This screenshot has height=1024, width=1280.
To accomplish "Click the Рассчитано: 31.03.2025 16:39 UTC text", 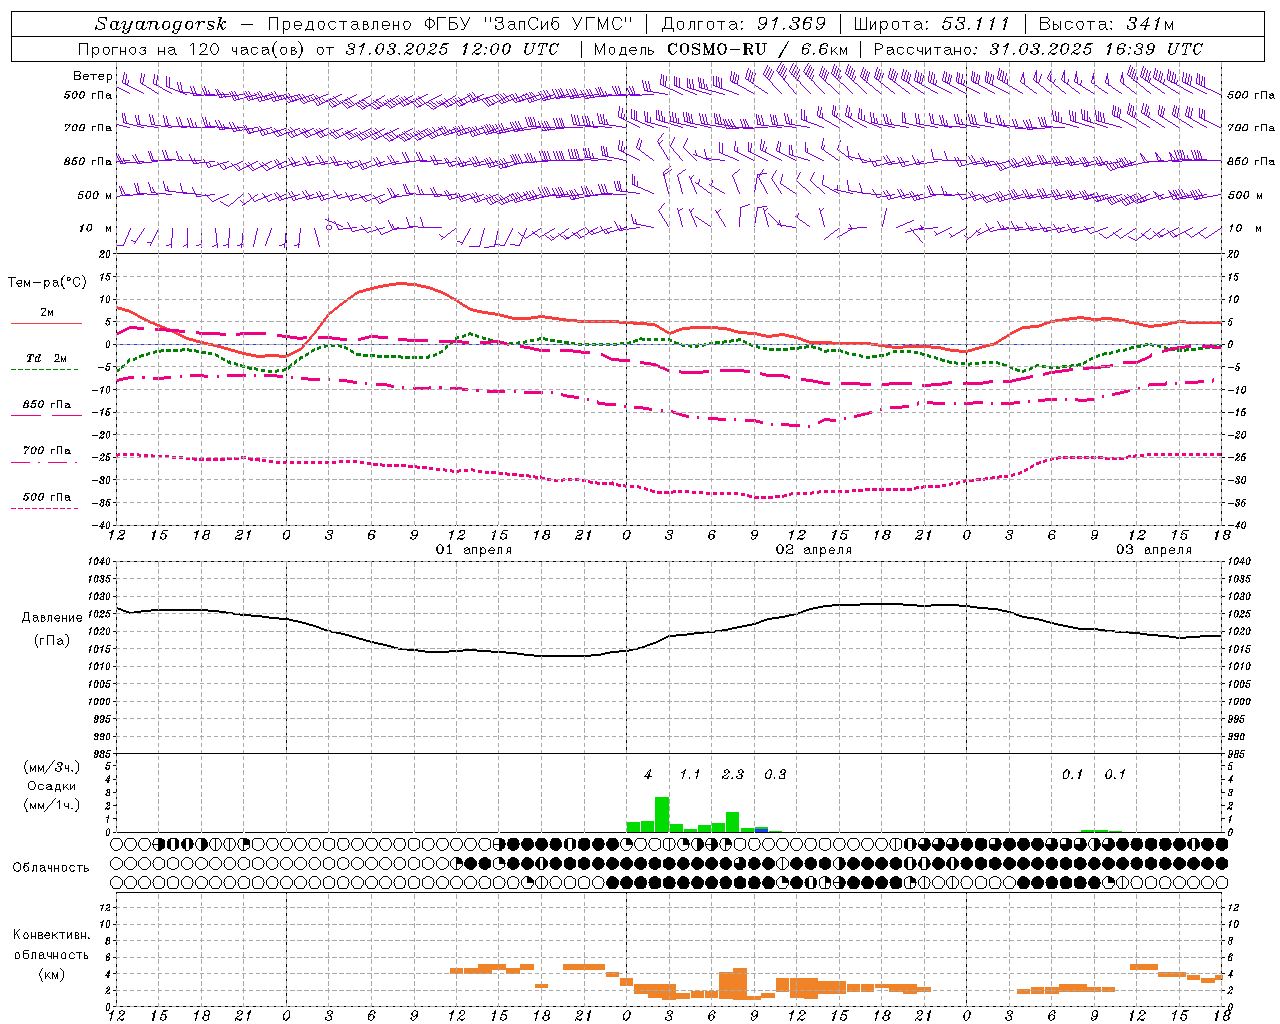I will [1038, 49].
